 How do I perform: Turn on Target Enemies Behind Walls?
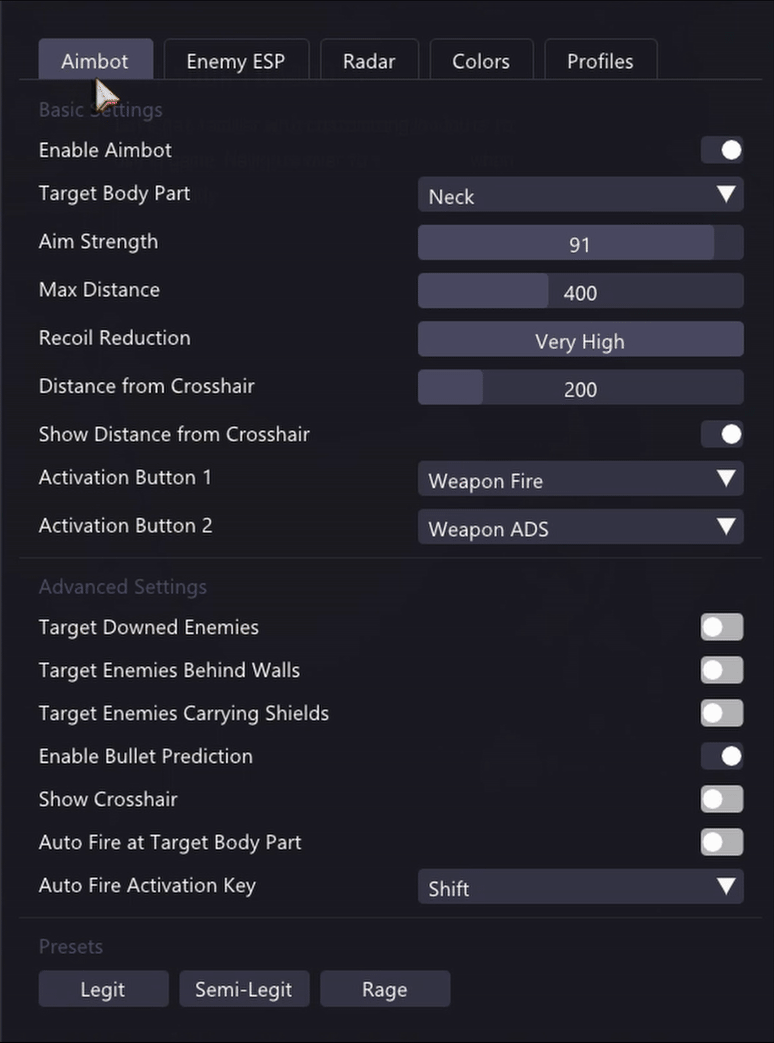pyautogui.click(x=721, y=670)
